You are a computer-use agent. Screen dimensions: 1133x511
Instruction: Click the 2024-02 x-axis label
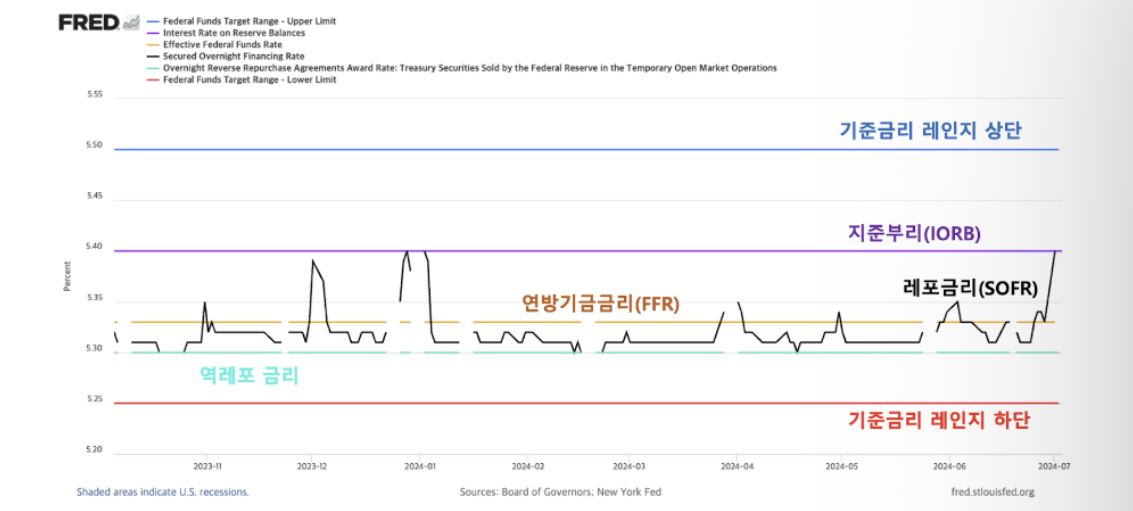pyautogui.click(x=529, y=467)
